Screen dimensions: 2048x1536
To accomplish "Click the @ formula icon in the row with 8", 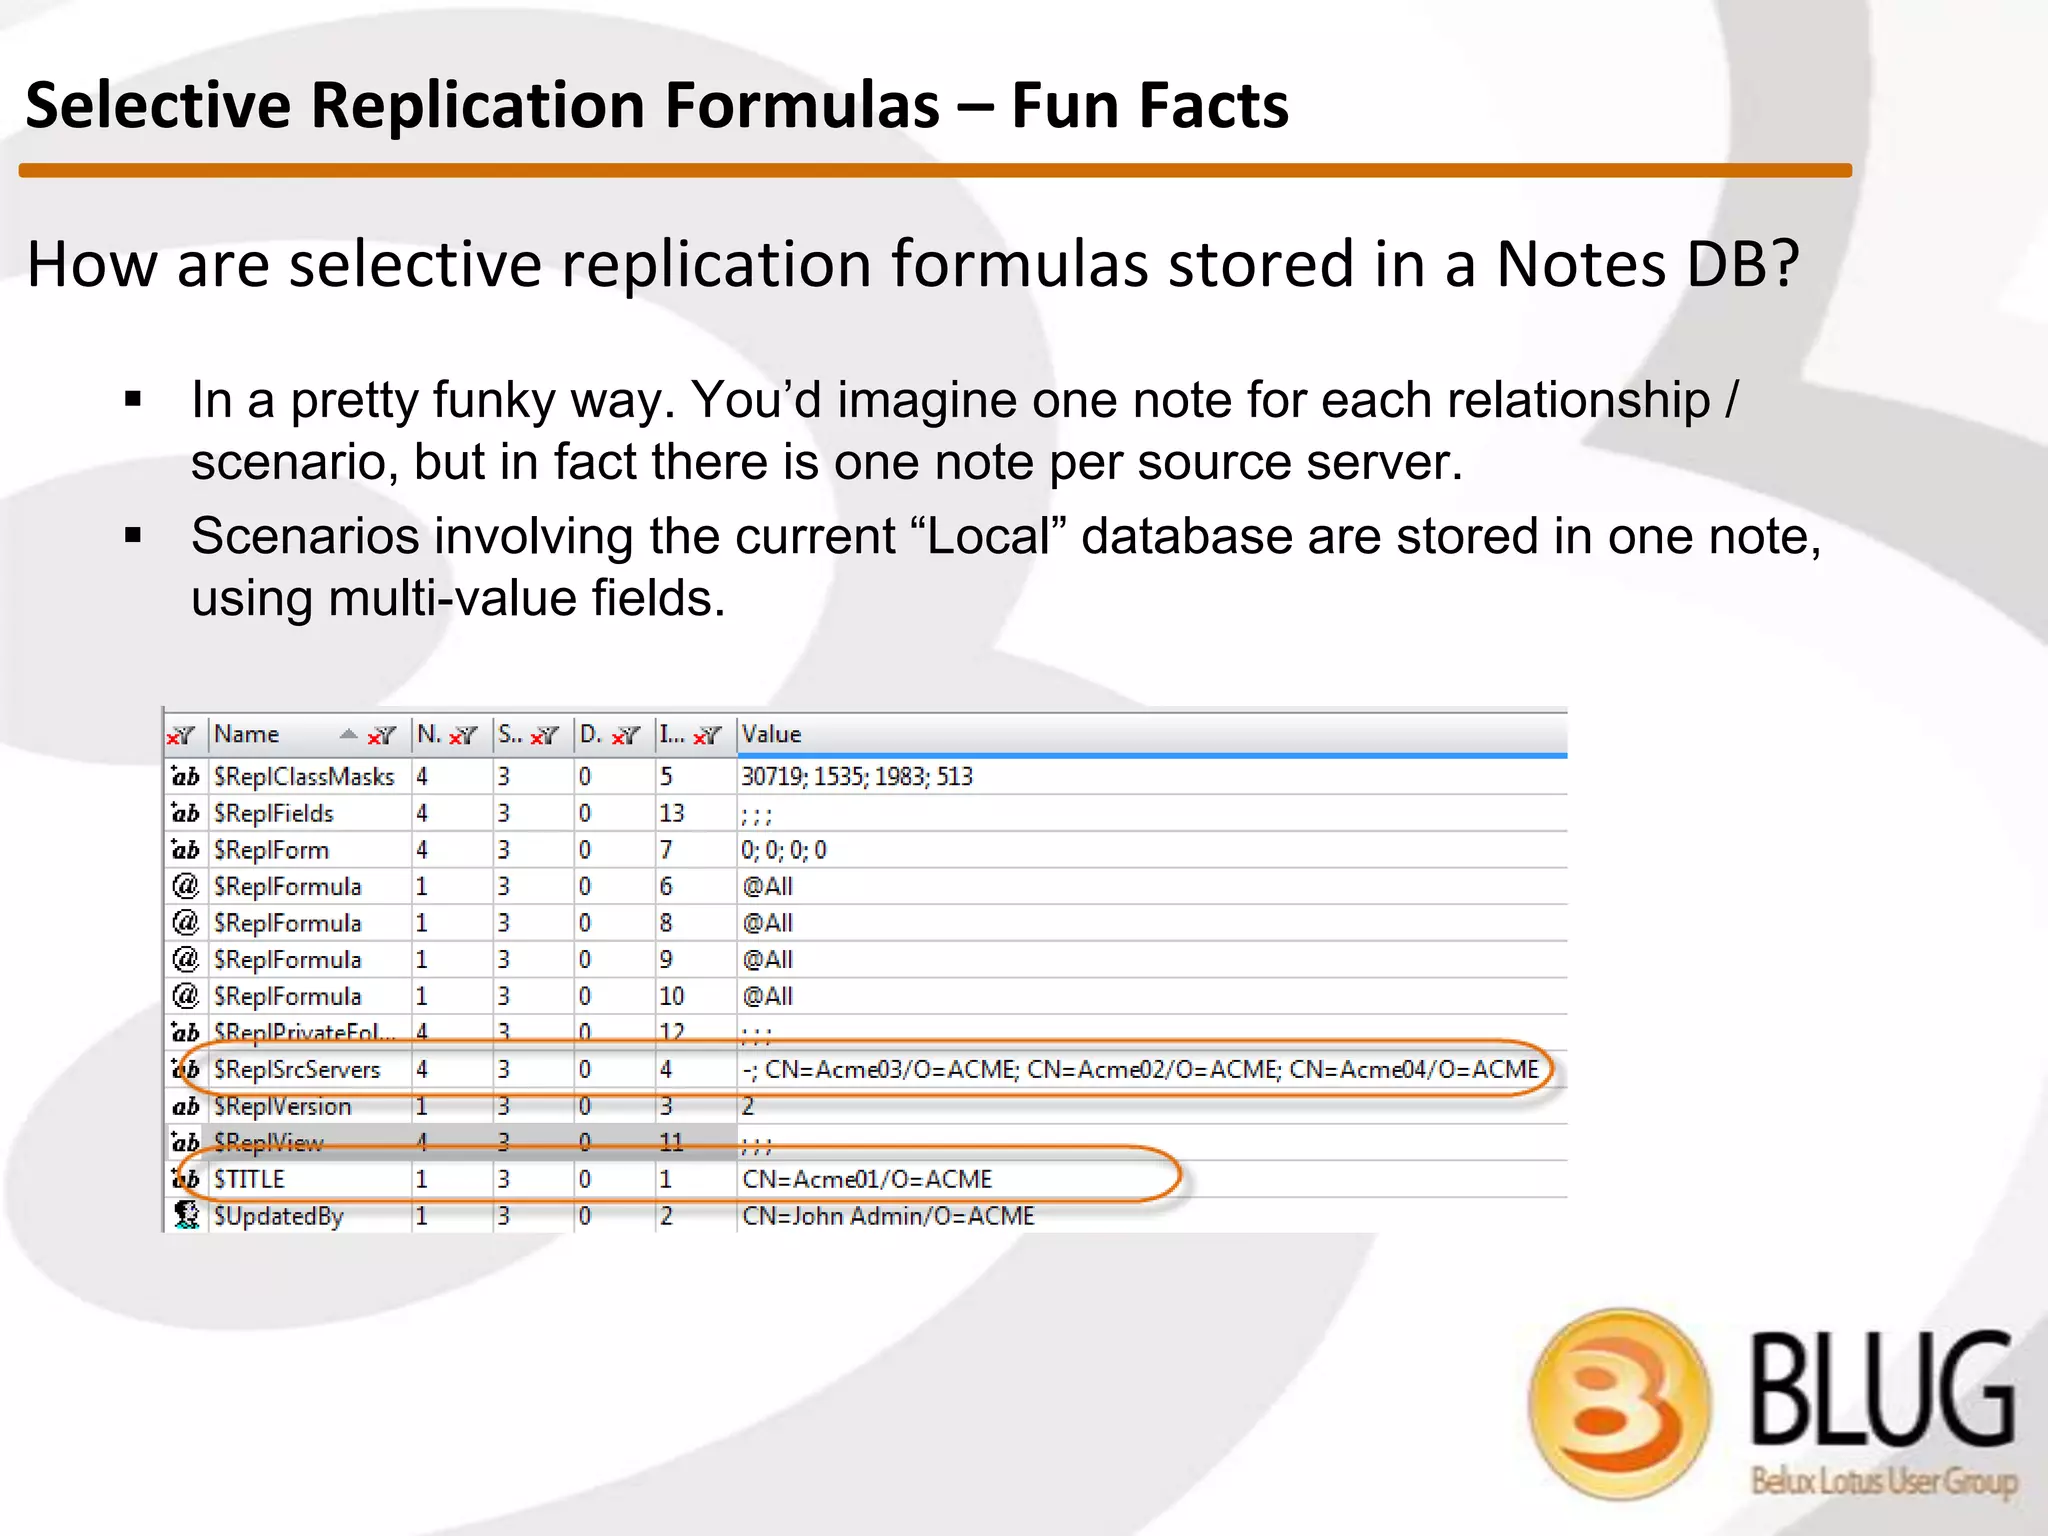I will click(x=185, y=922).
